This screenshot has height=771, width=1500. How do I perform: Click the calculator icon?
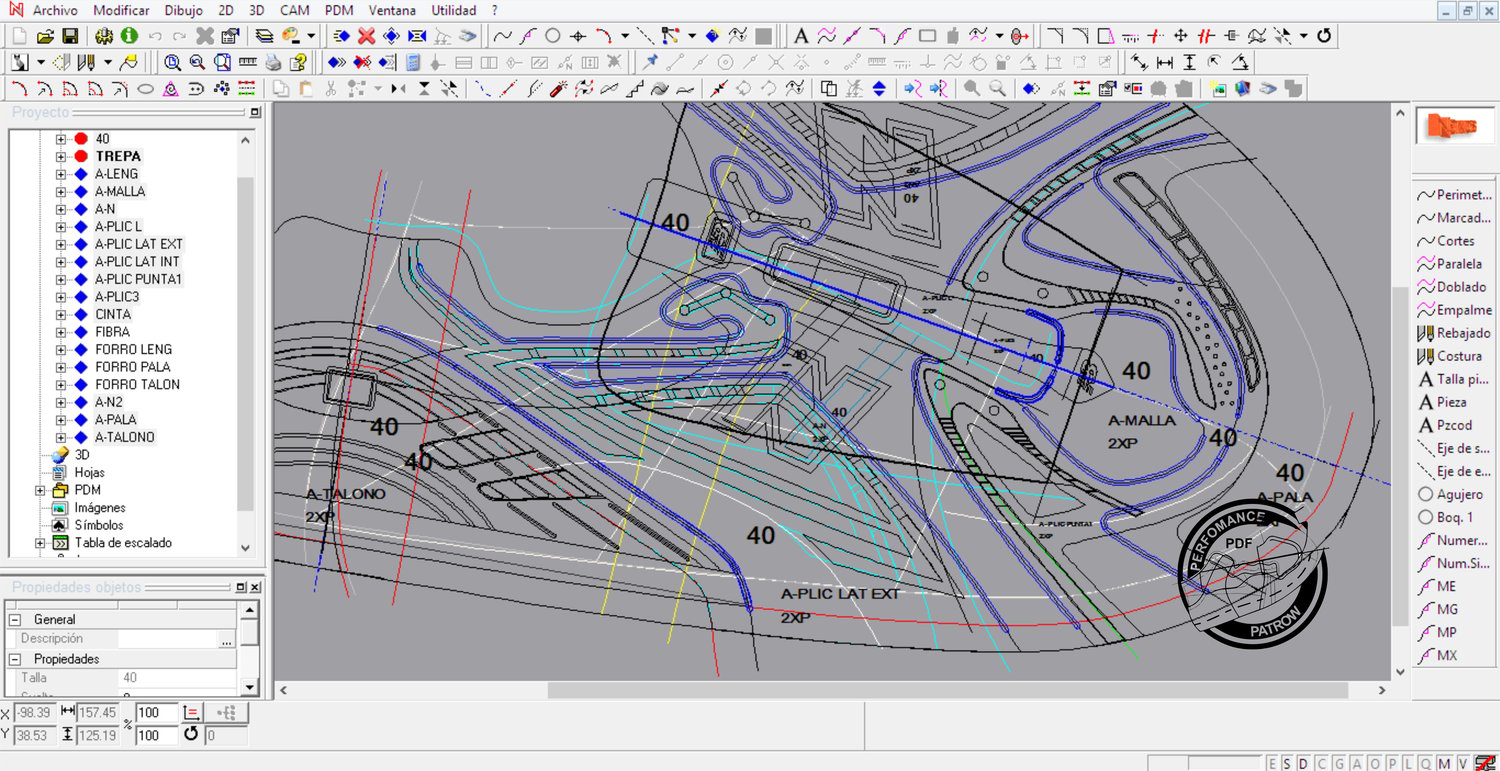coord(414,62)
